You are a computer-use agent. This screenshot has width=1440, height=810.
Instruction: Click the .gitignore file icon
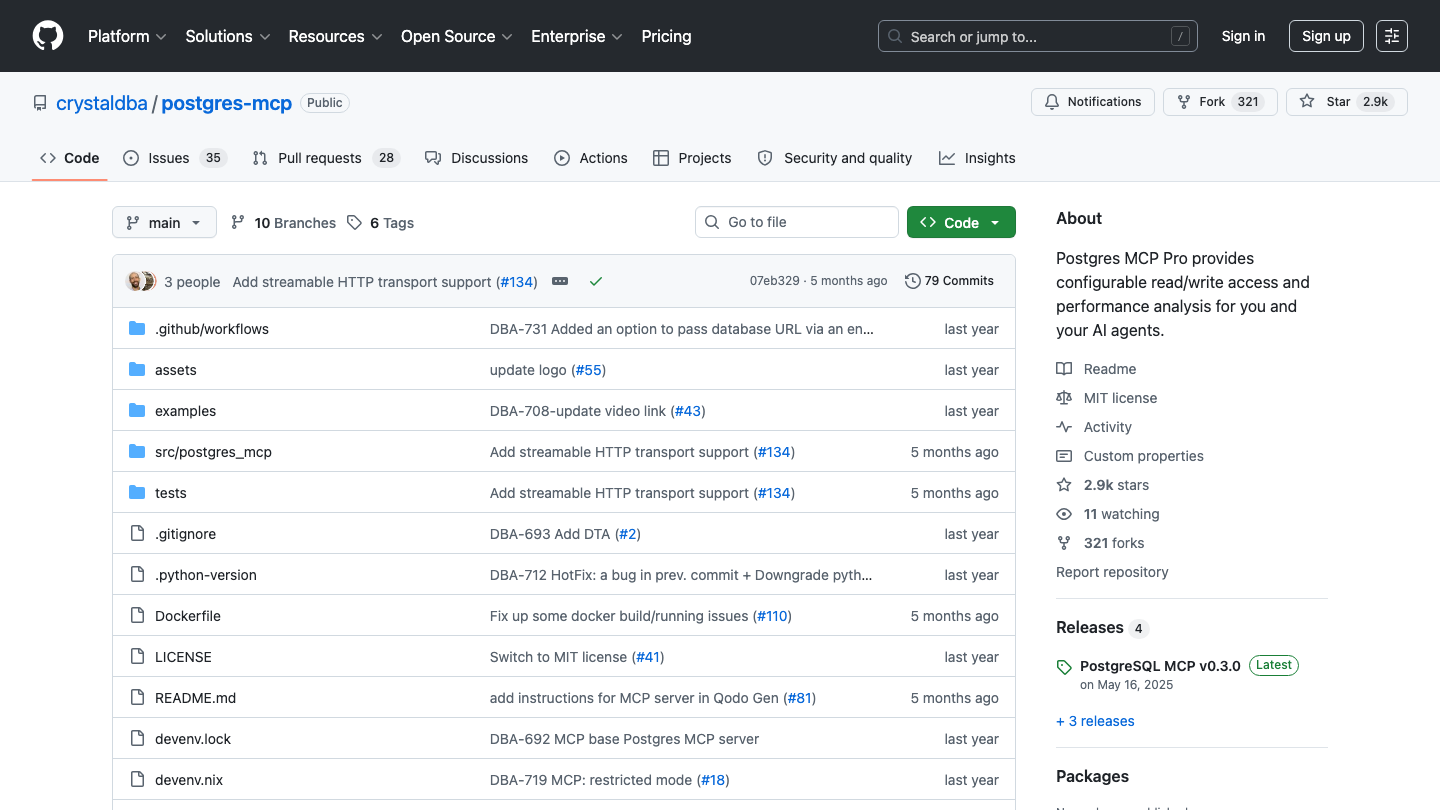(x=137, y=534)
